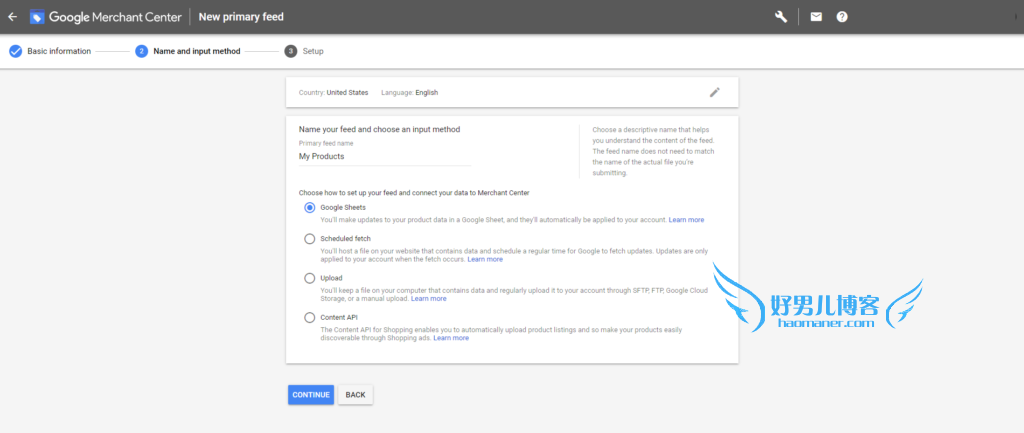Image resolution: width=1024 pixels, height=433 pixels.
Task: Click the CONTINUE button
Action: 311,394
